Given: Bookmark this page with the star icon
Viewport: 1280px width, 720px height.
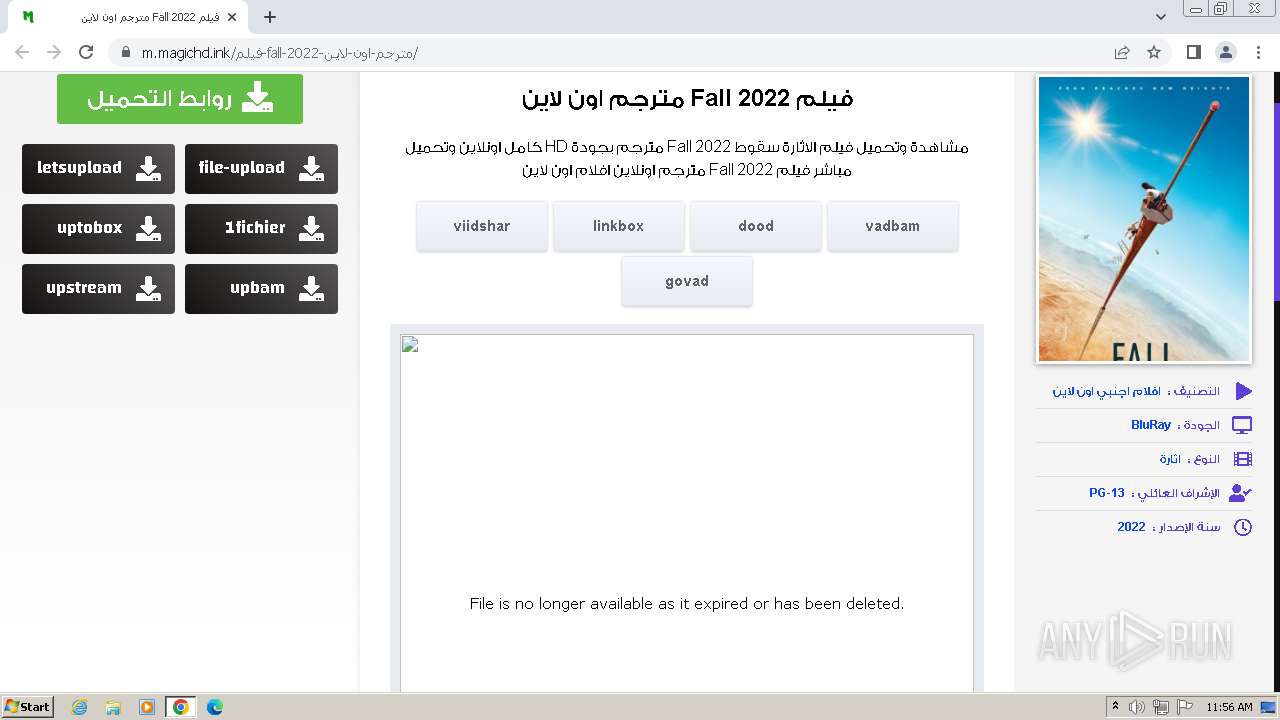Looking at the screenshot, I should [1154, 52].
